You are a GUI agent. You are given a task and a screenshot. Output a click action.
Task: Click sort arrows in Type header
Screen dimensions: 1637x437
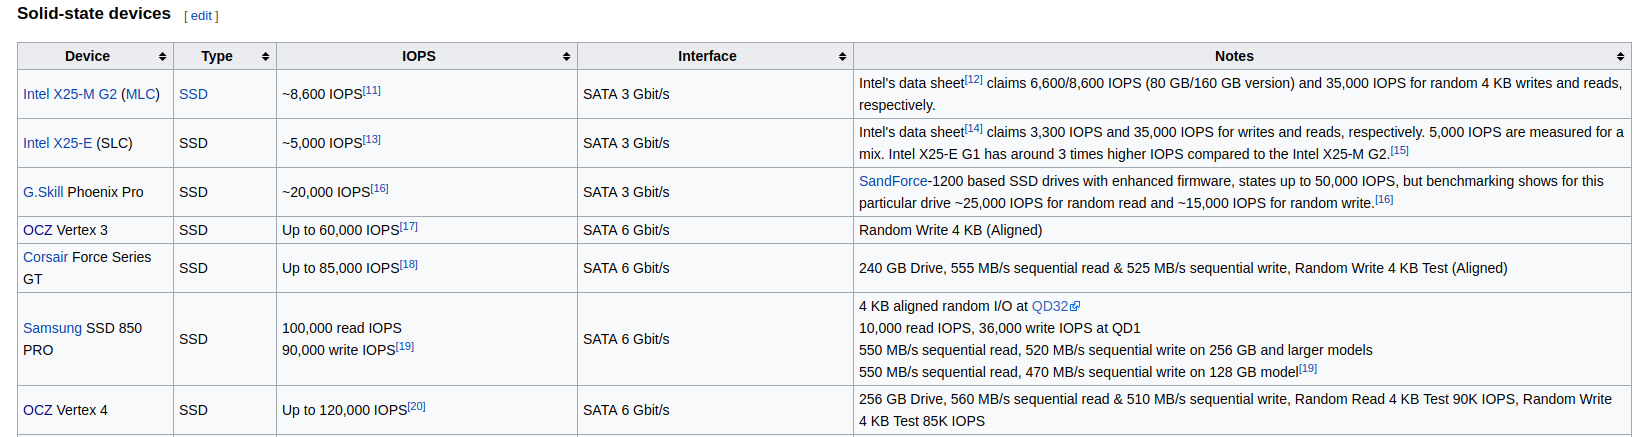tap(265, 57)
